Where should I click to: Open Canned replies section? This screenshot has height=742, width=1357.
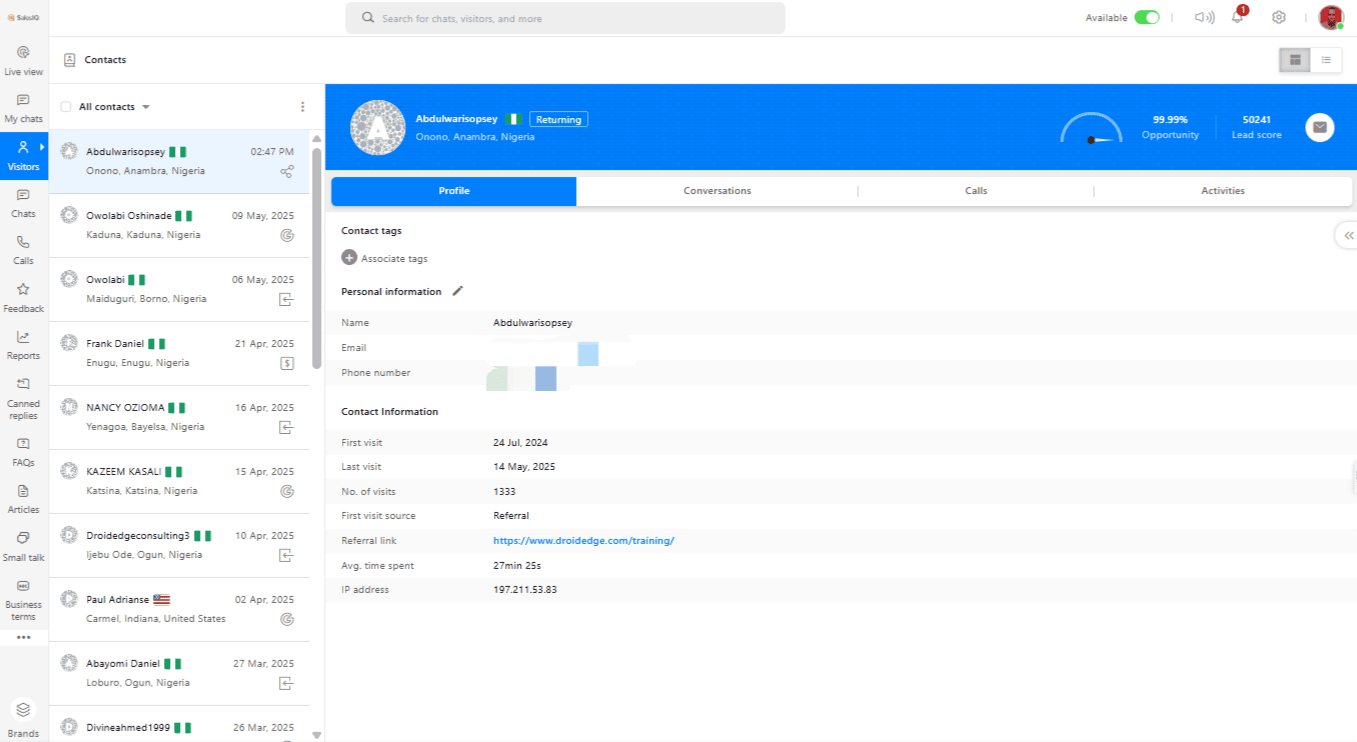(x=23, y=398)
